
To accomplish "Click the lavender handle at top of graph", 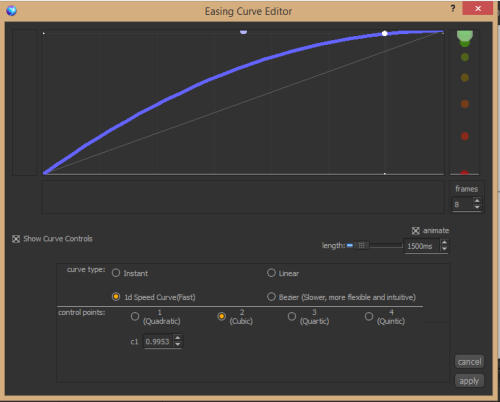I will coord(243,32).
